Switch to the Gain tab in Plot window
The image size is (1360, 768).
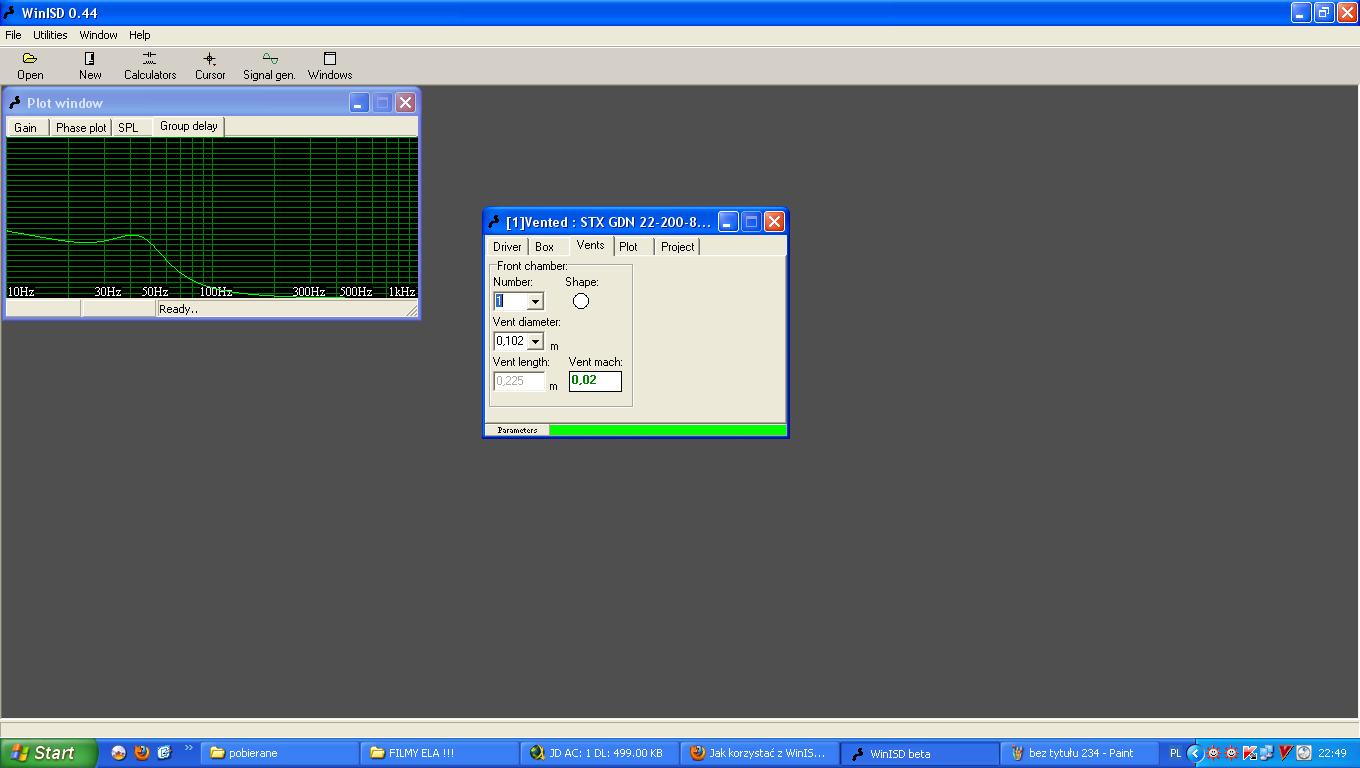(x=26, y=128)
